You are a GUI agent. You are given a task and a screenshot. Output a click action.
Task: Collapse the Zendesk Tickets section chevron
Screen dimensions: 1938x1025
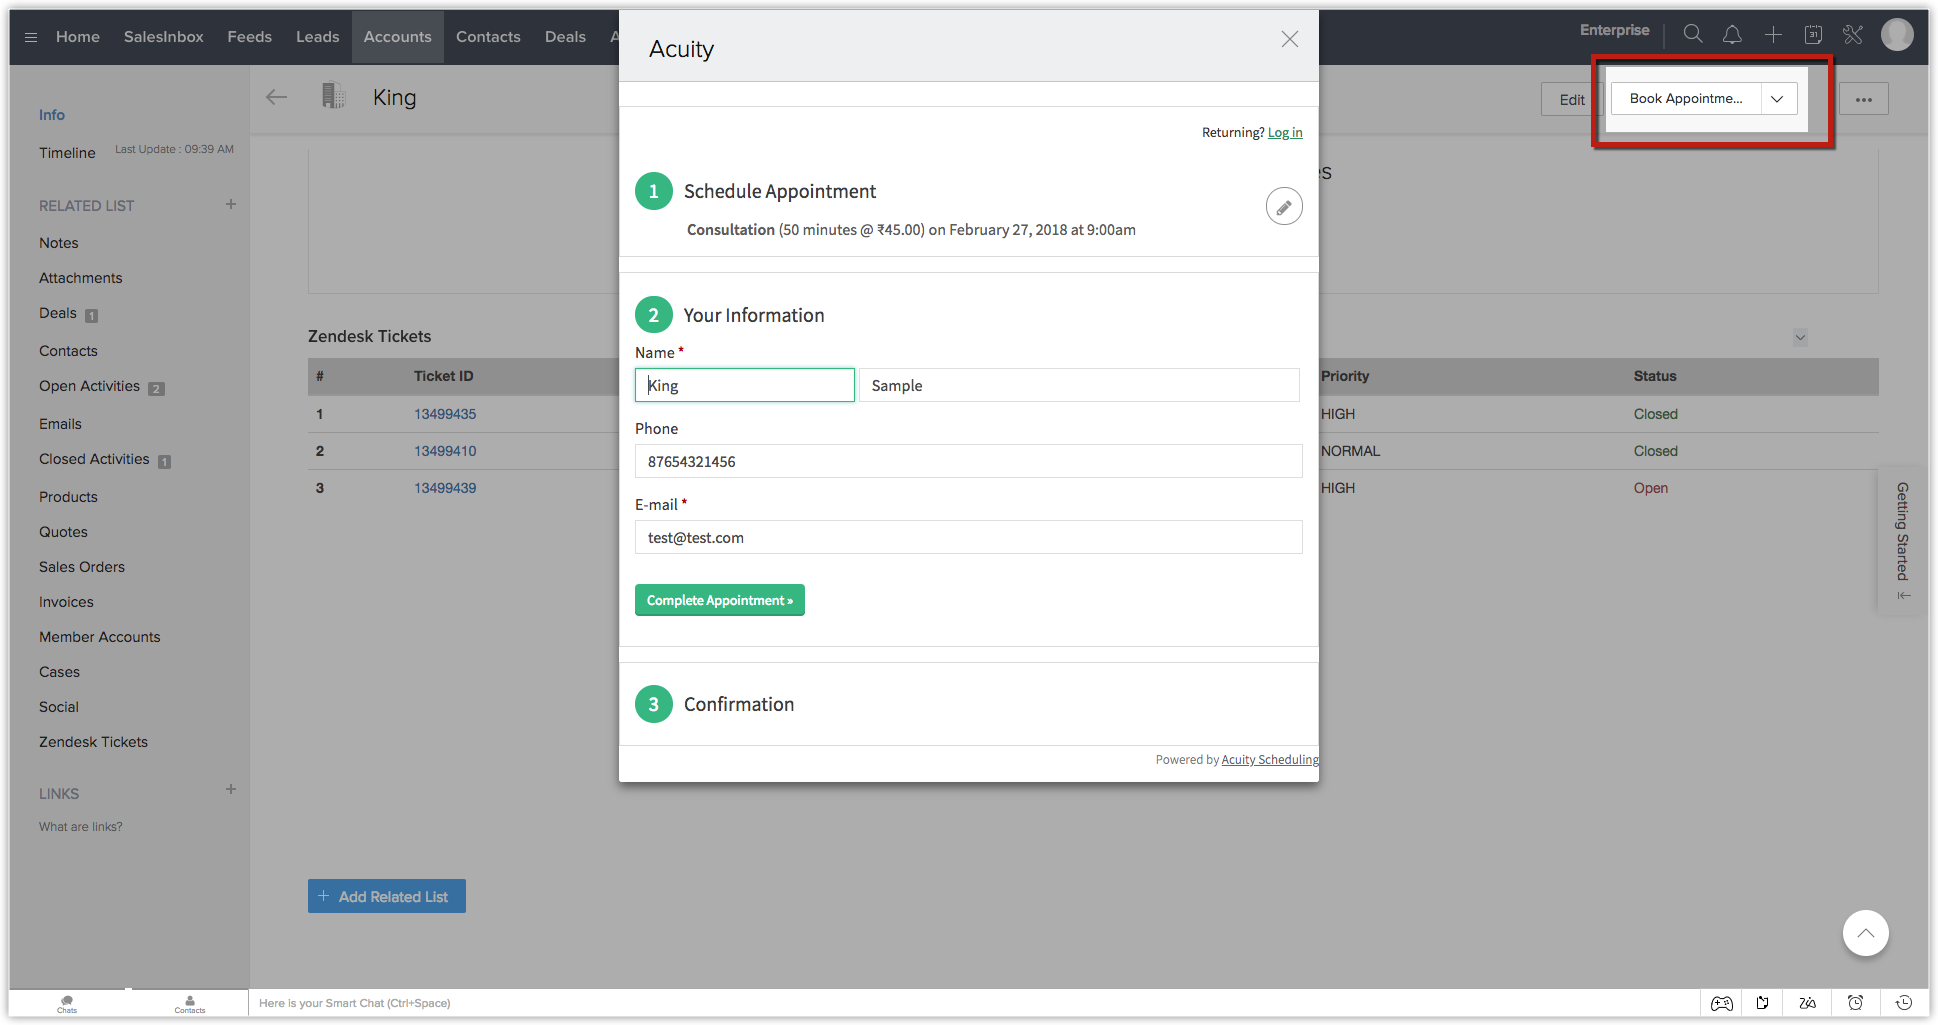[1800, 337]
